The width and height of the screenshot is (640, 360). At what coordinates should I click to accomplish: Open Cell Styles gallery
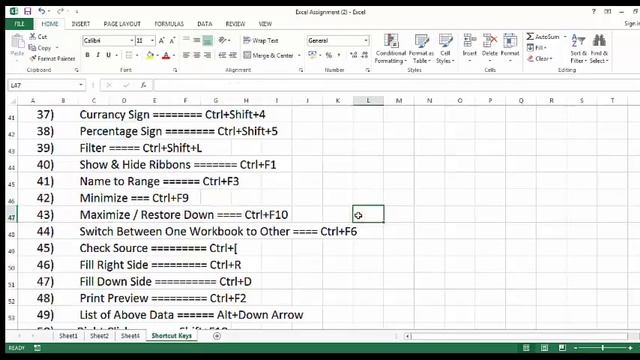click(x=445, y=49)
